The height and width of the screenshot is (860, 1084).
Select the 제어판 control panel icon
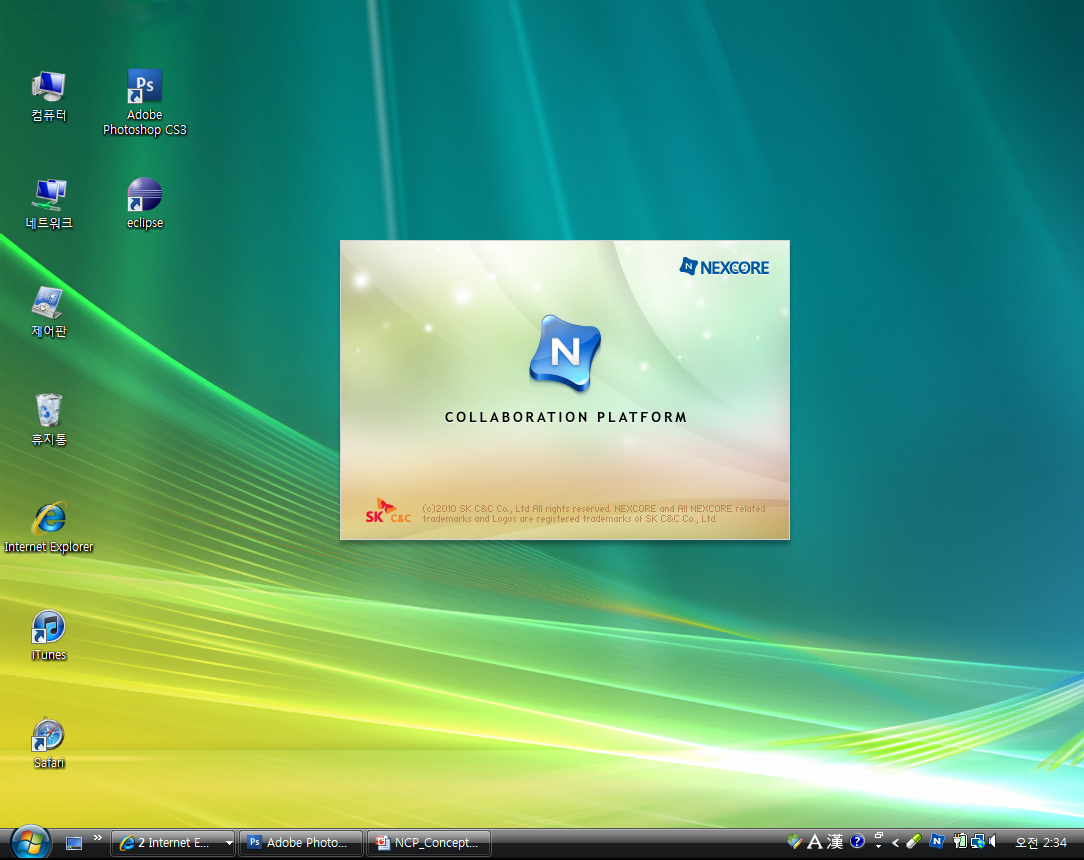tap(48, 312)
